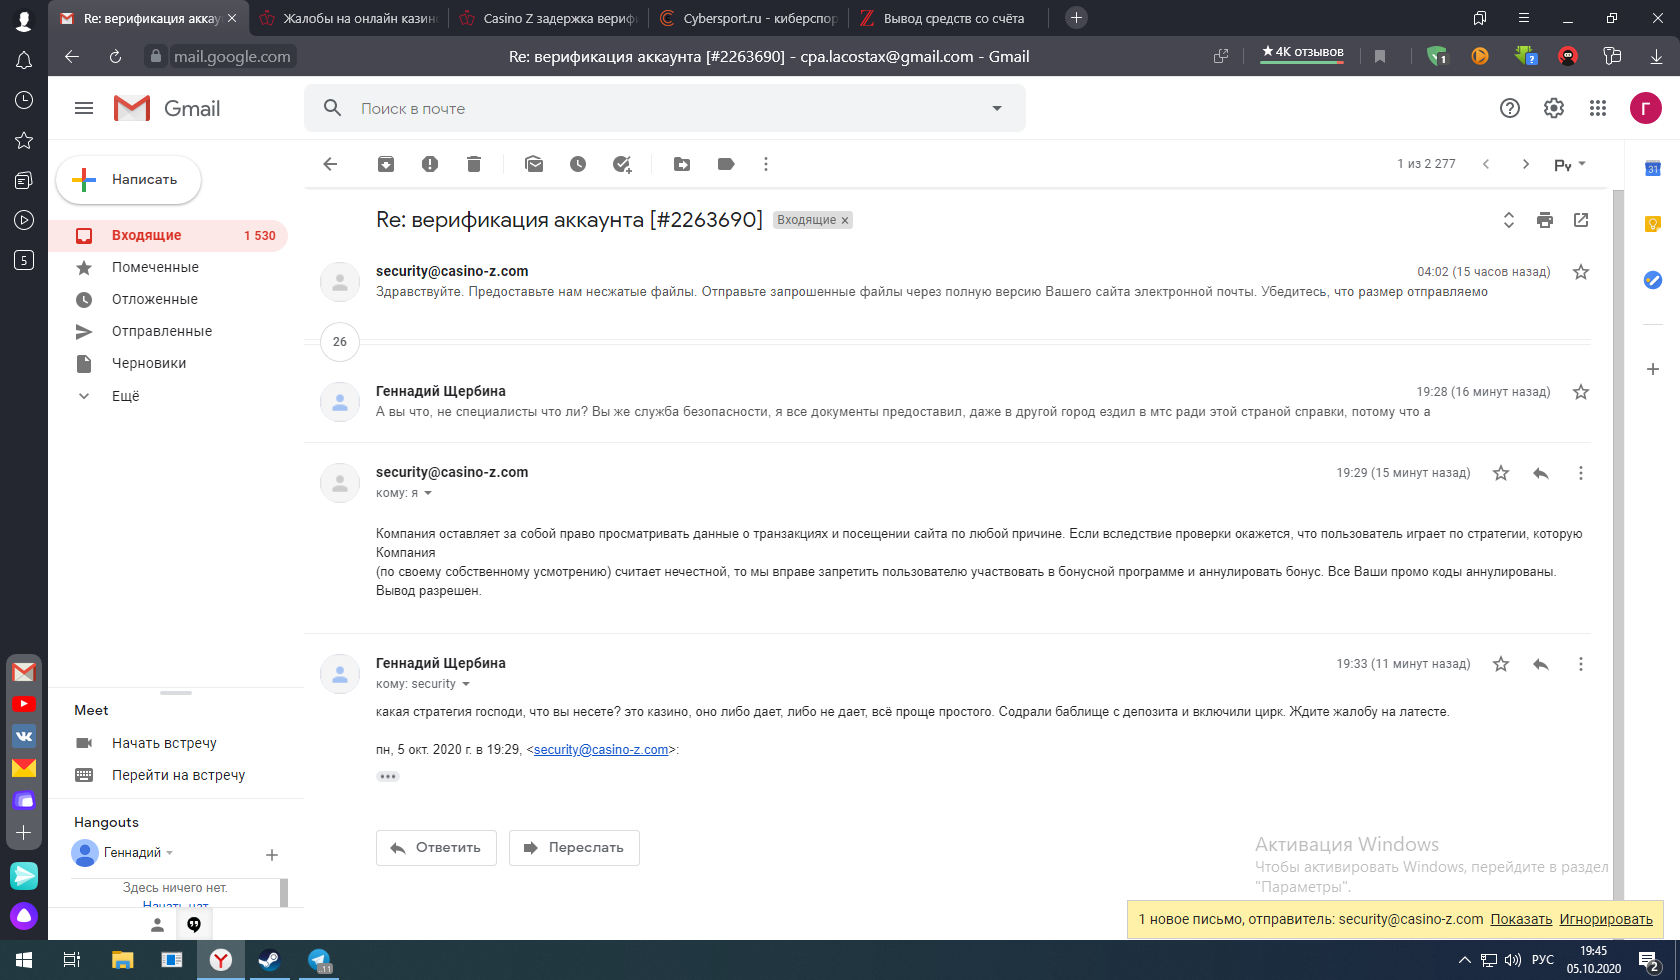
Task: Switch to Casino Z задержка tab
Action: click(548, 18)
